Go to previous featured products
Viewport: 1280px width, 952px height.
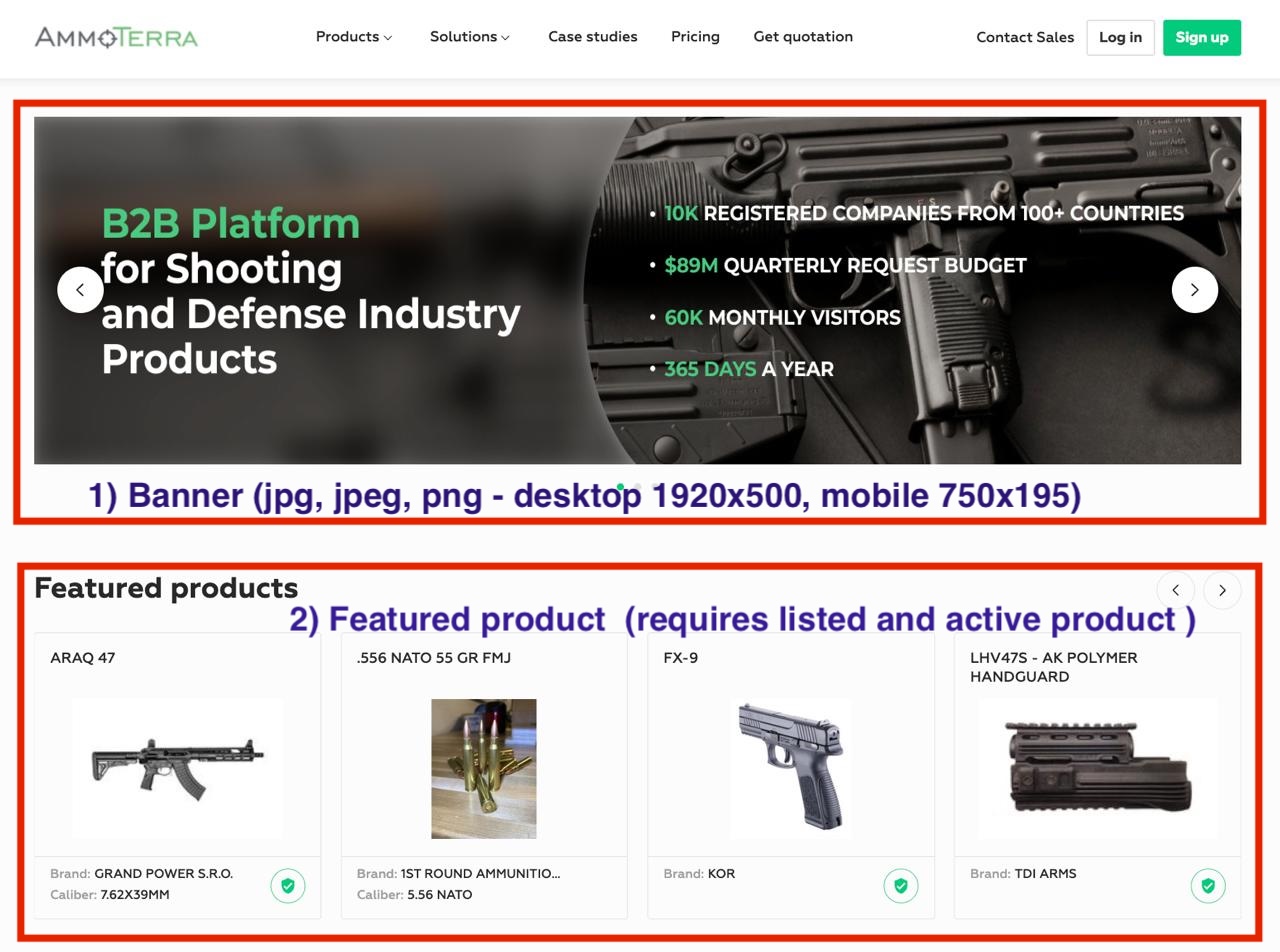1176,590
